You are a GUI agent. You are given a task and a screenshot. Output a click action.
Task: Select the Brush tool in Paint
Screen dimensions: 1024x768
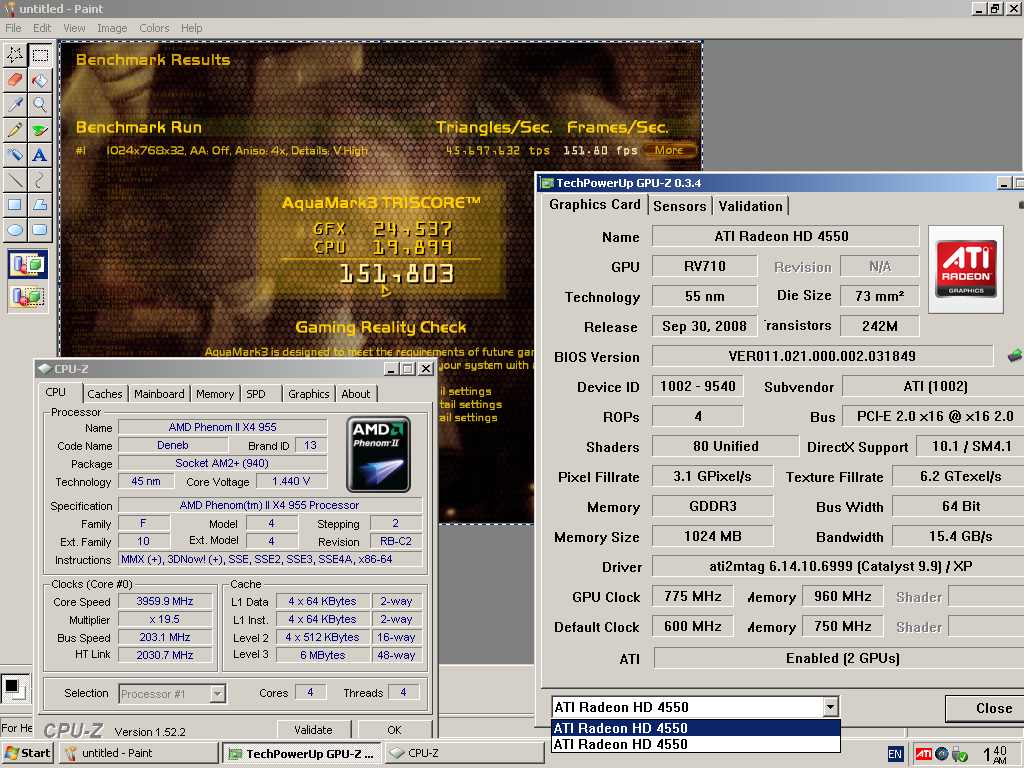[x=40, y=129]
